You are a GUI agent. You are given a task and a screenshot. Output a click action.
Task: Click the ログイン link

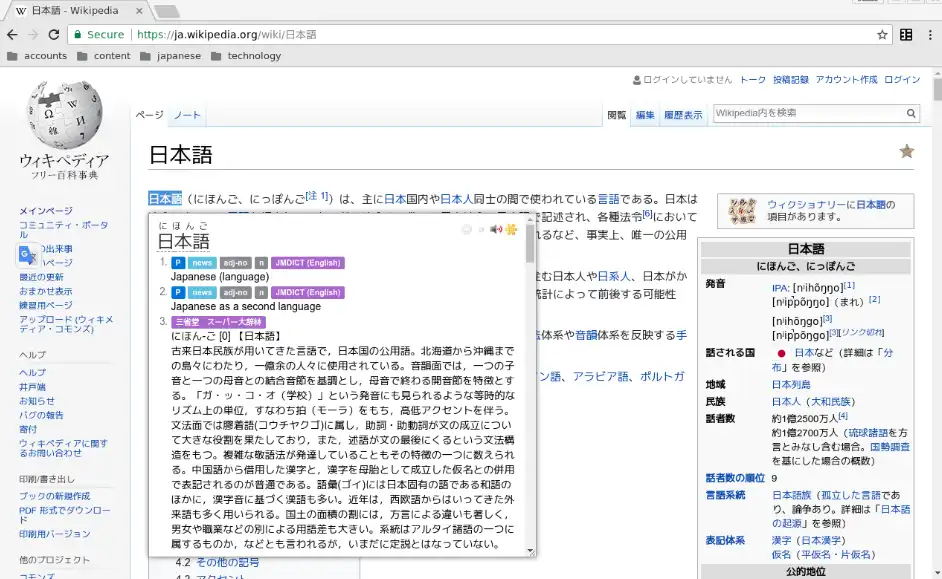pos(902,80)
